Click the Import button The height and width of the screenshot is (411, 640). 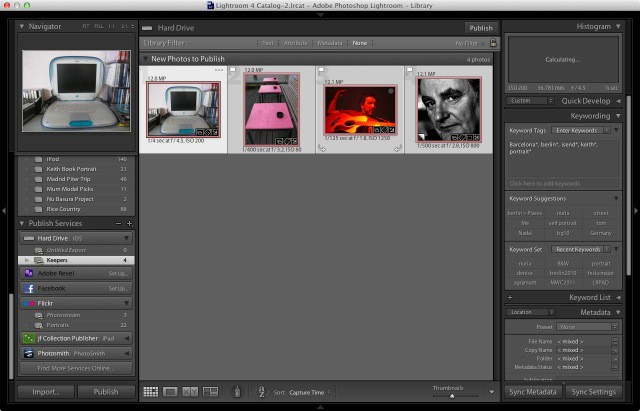tap(46, 392)
